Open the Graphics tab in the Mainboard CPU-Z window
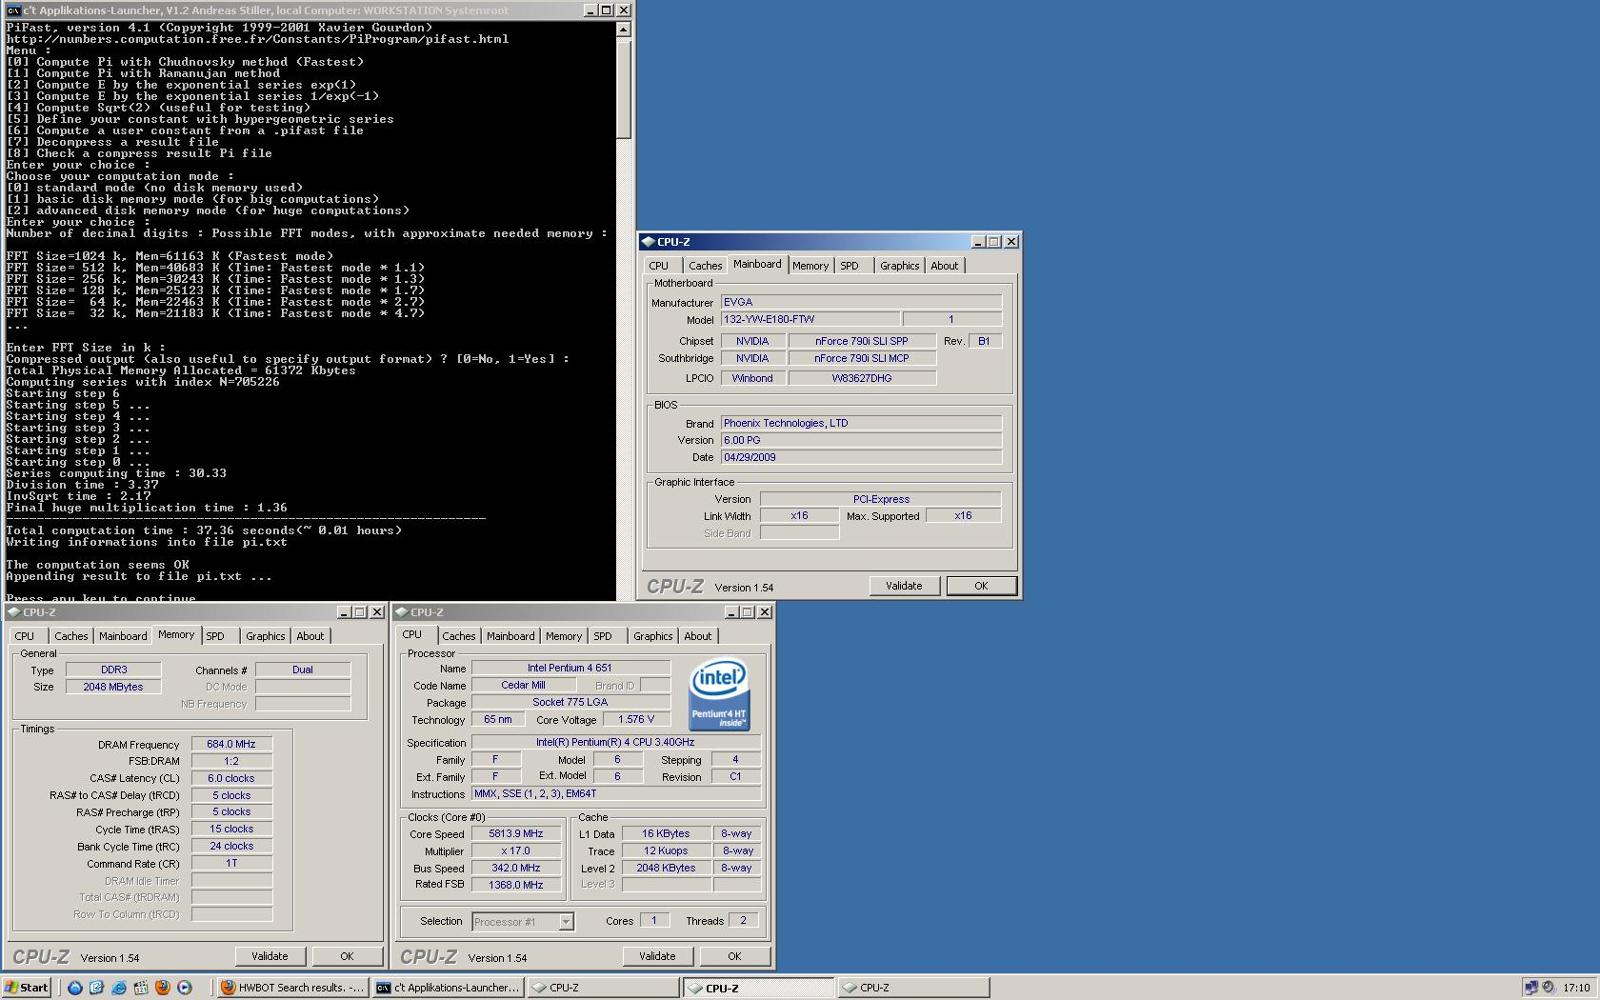The width and height of the screenshot is (1600, 1000). 899,266
